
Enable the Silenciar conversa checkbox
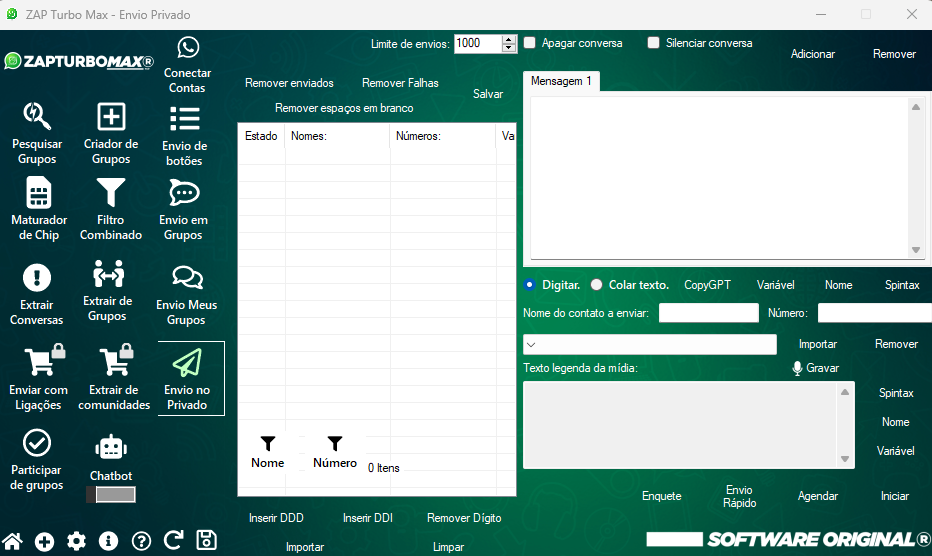(x=654, y=43)
